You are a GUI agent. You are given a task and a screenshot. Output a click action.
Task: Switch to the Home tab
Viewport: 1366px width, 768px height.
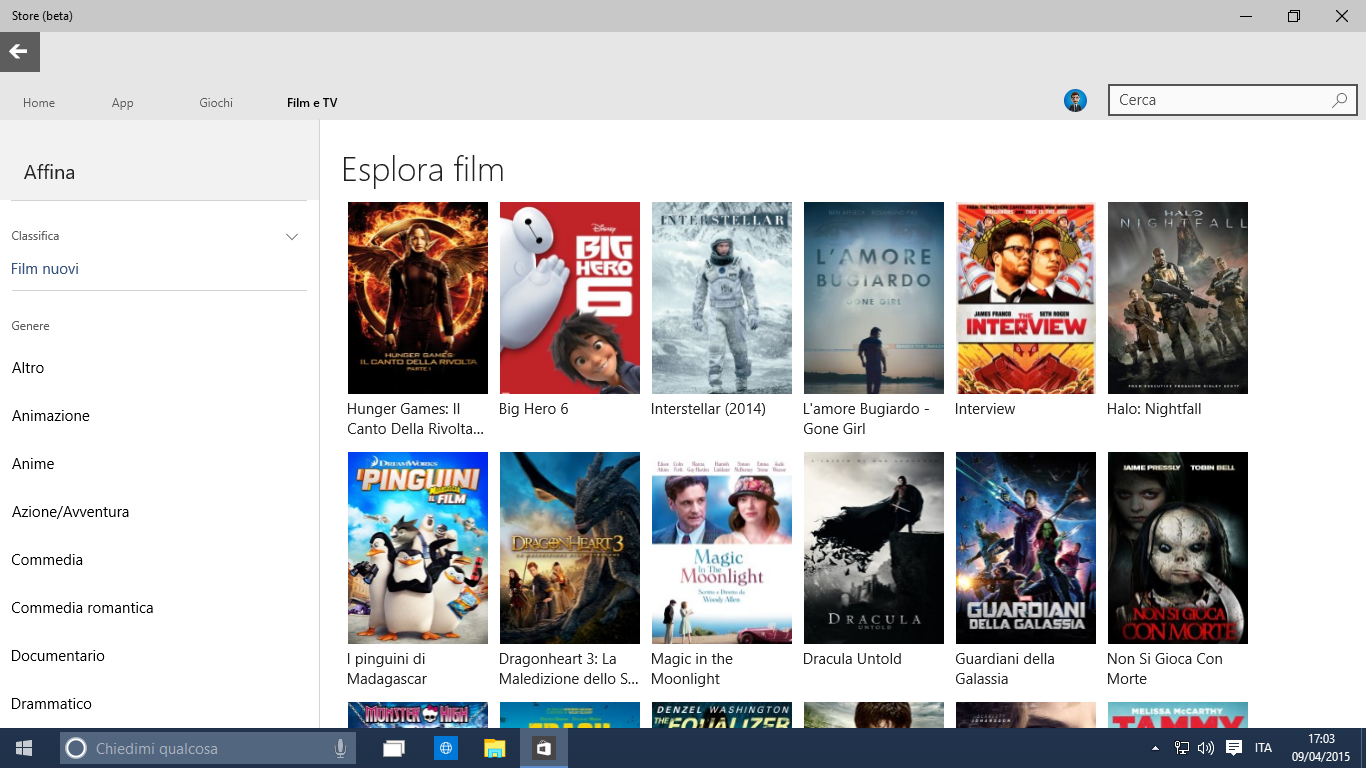[x=39, y=103]
